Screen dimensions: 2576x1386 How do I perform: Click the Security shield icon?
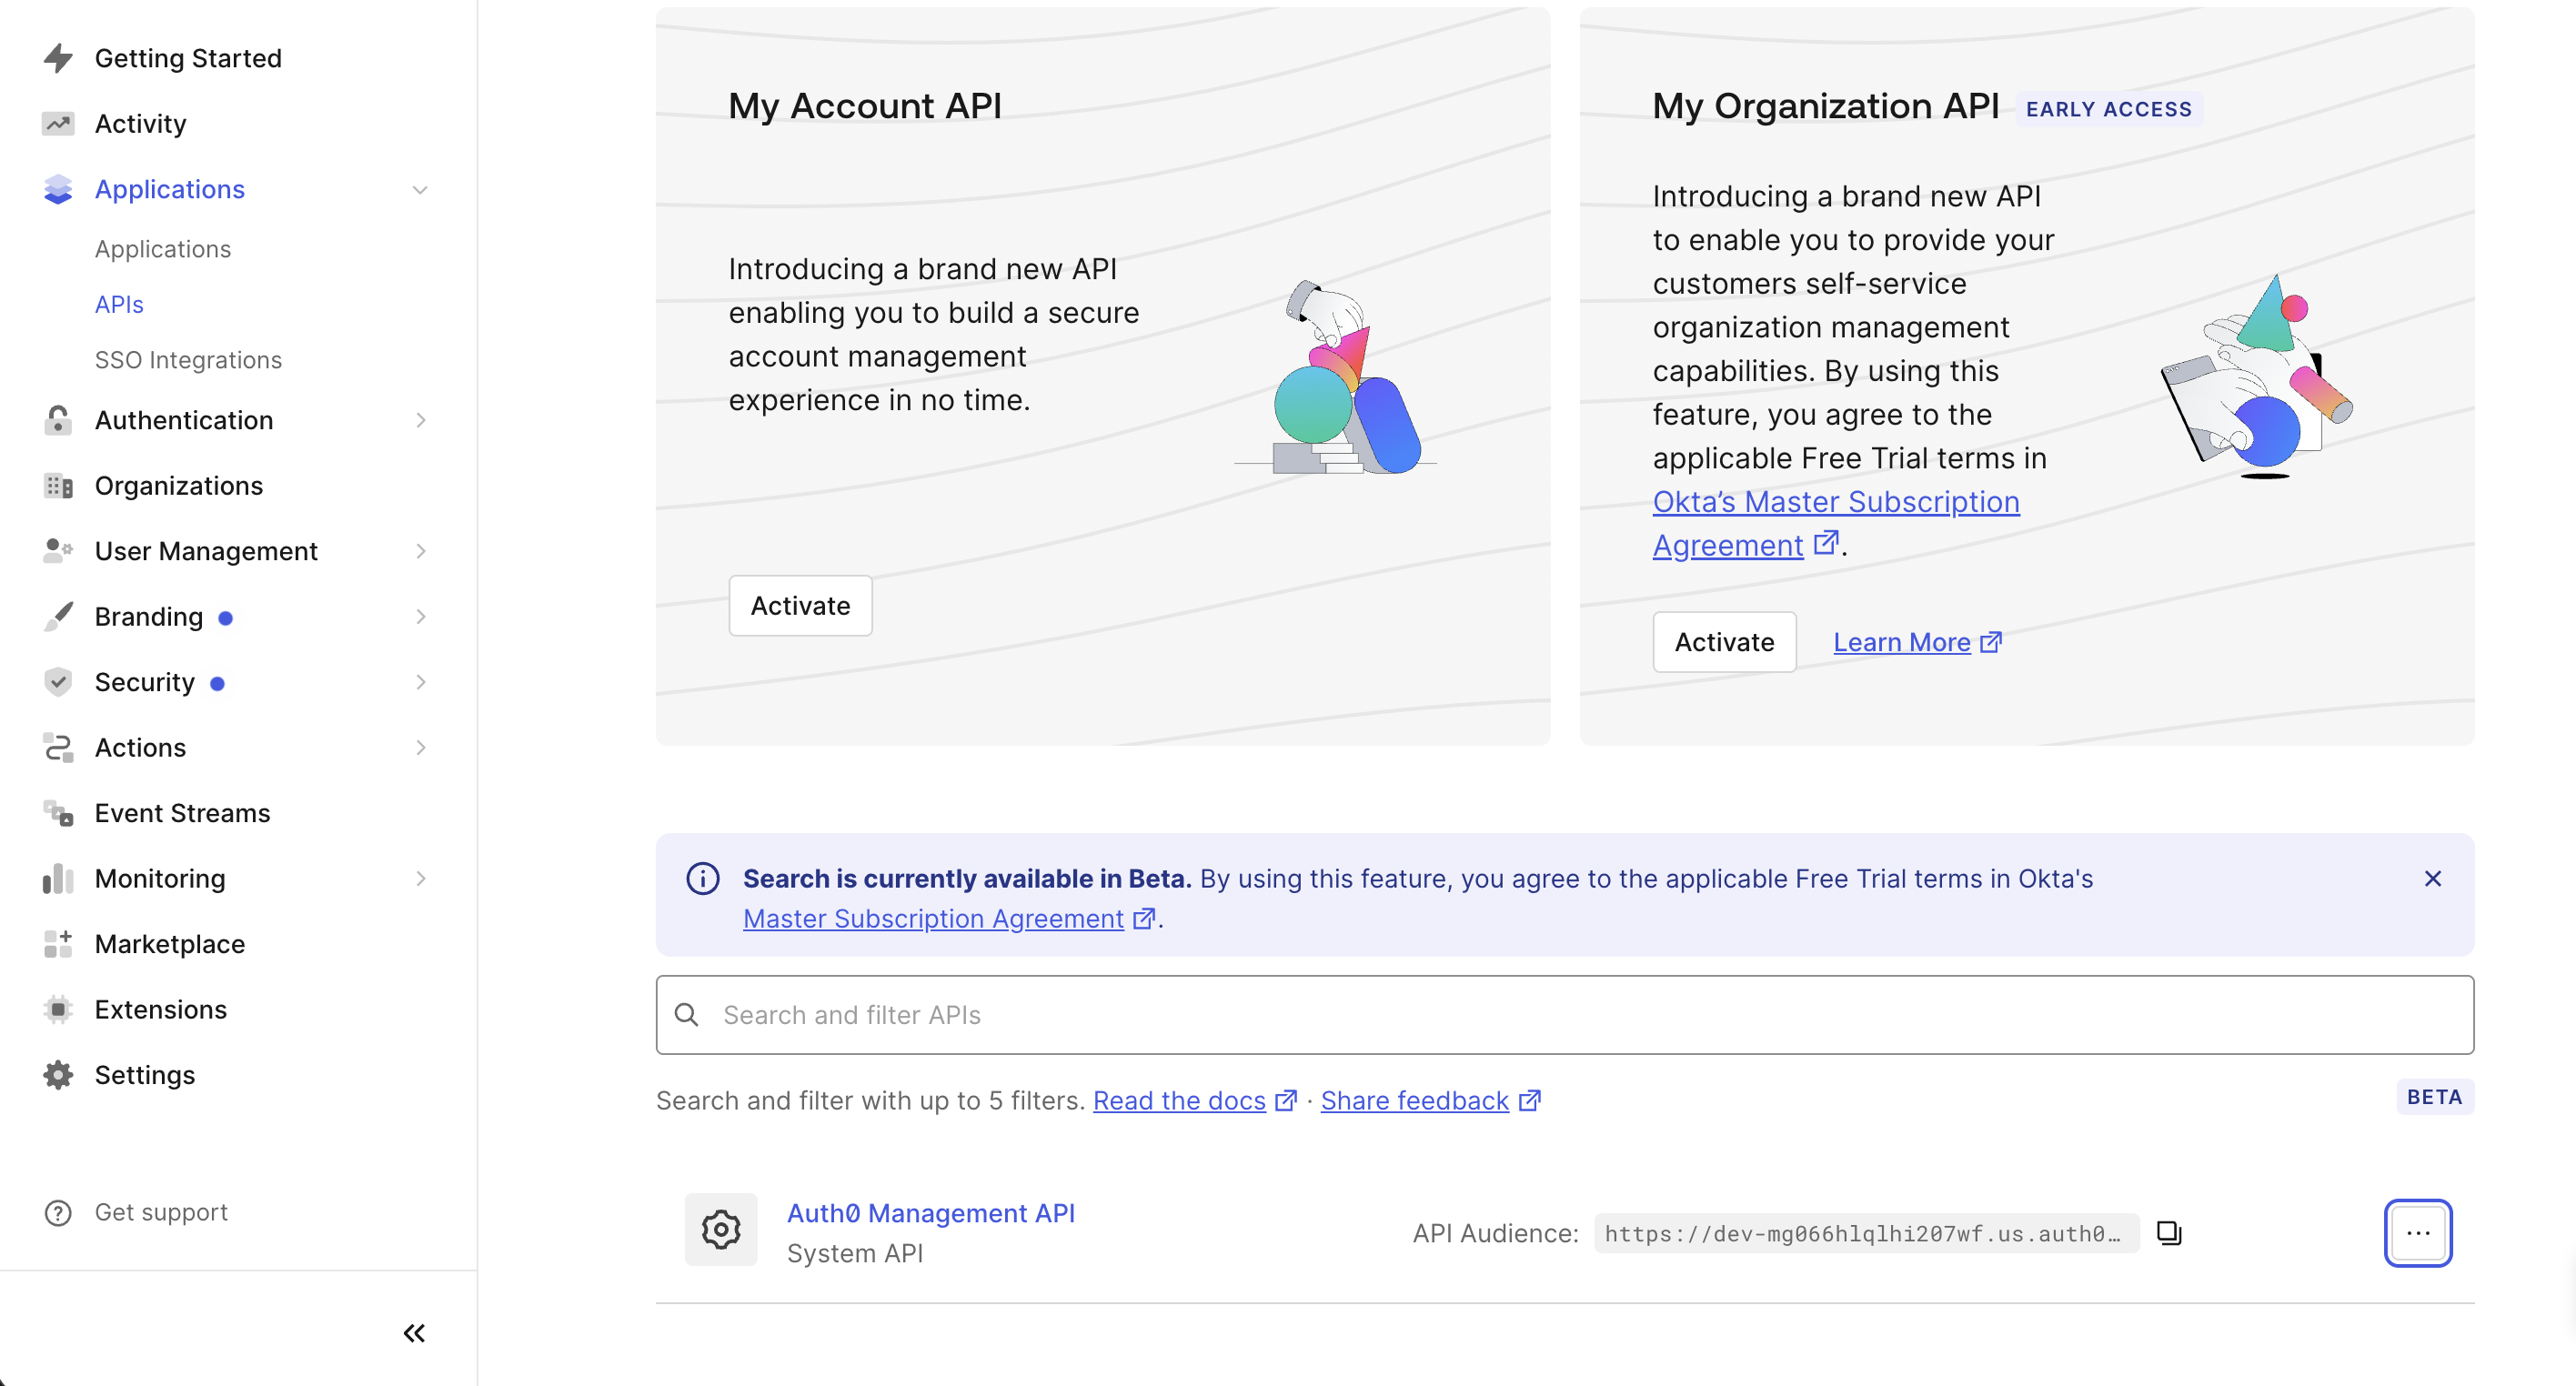tap(58, 682)
